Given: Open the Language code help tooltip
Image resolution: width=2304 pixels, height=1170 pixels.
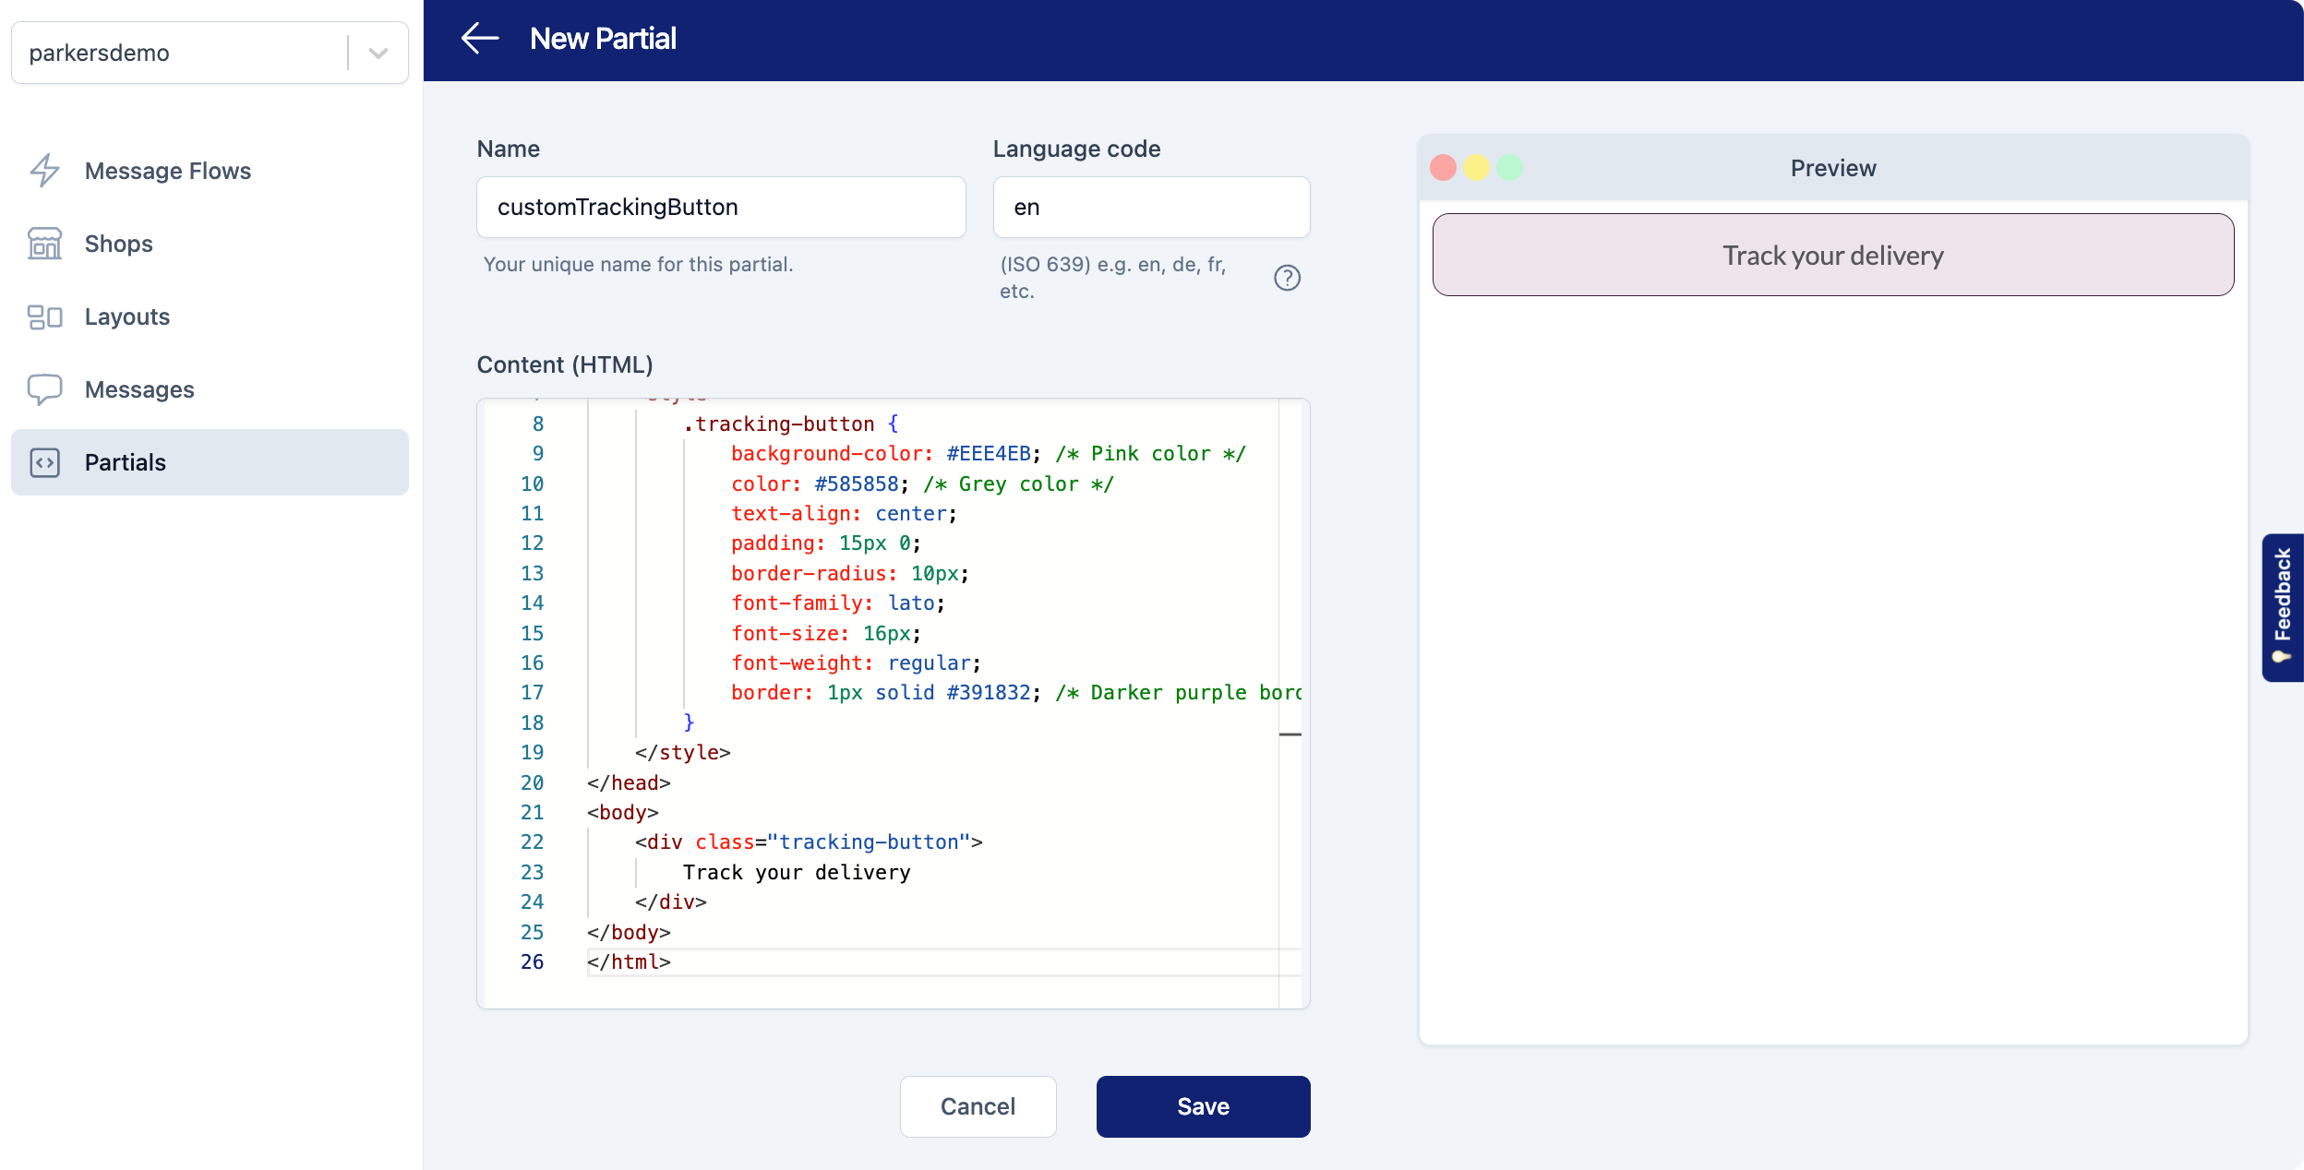Looking at the screenshot, I should click(1287, 277).
